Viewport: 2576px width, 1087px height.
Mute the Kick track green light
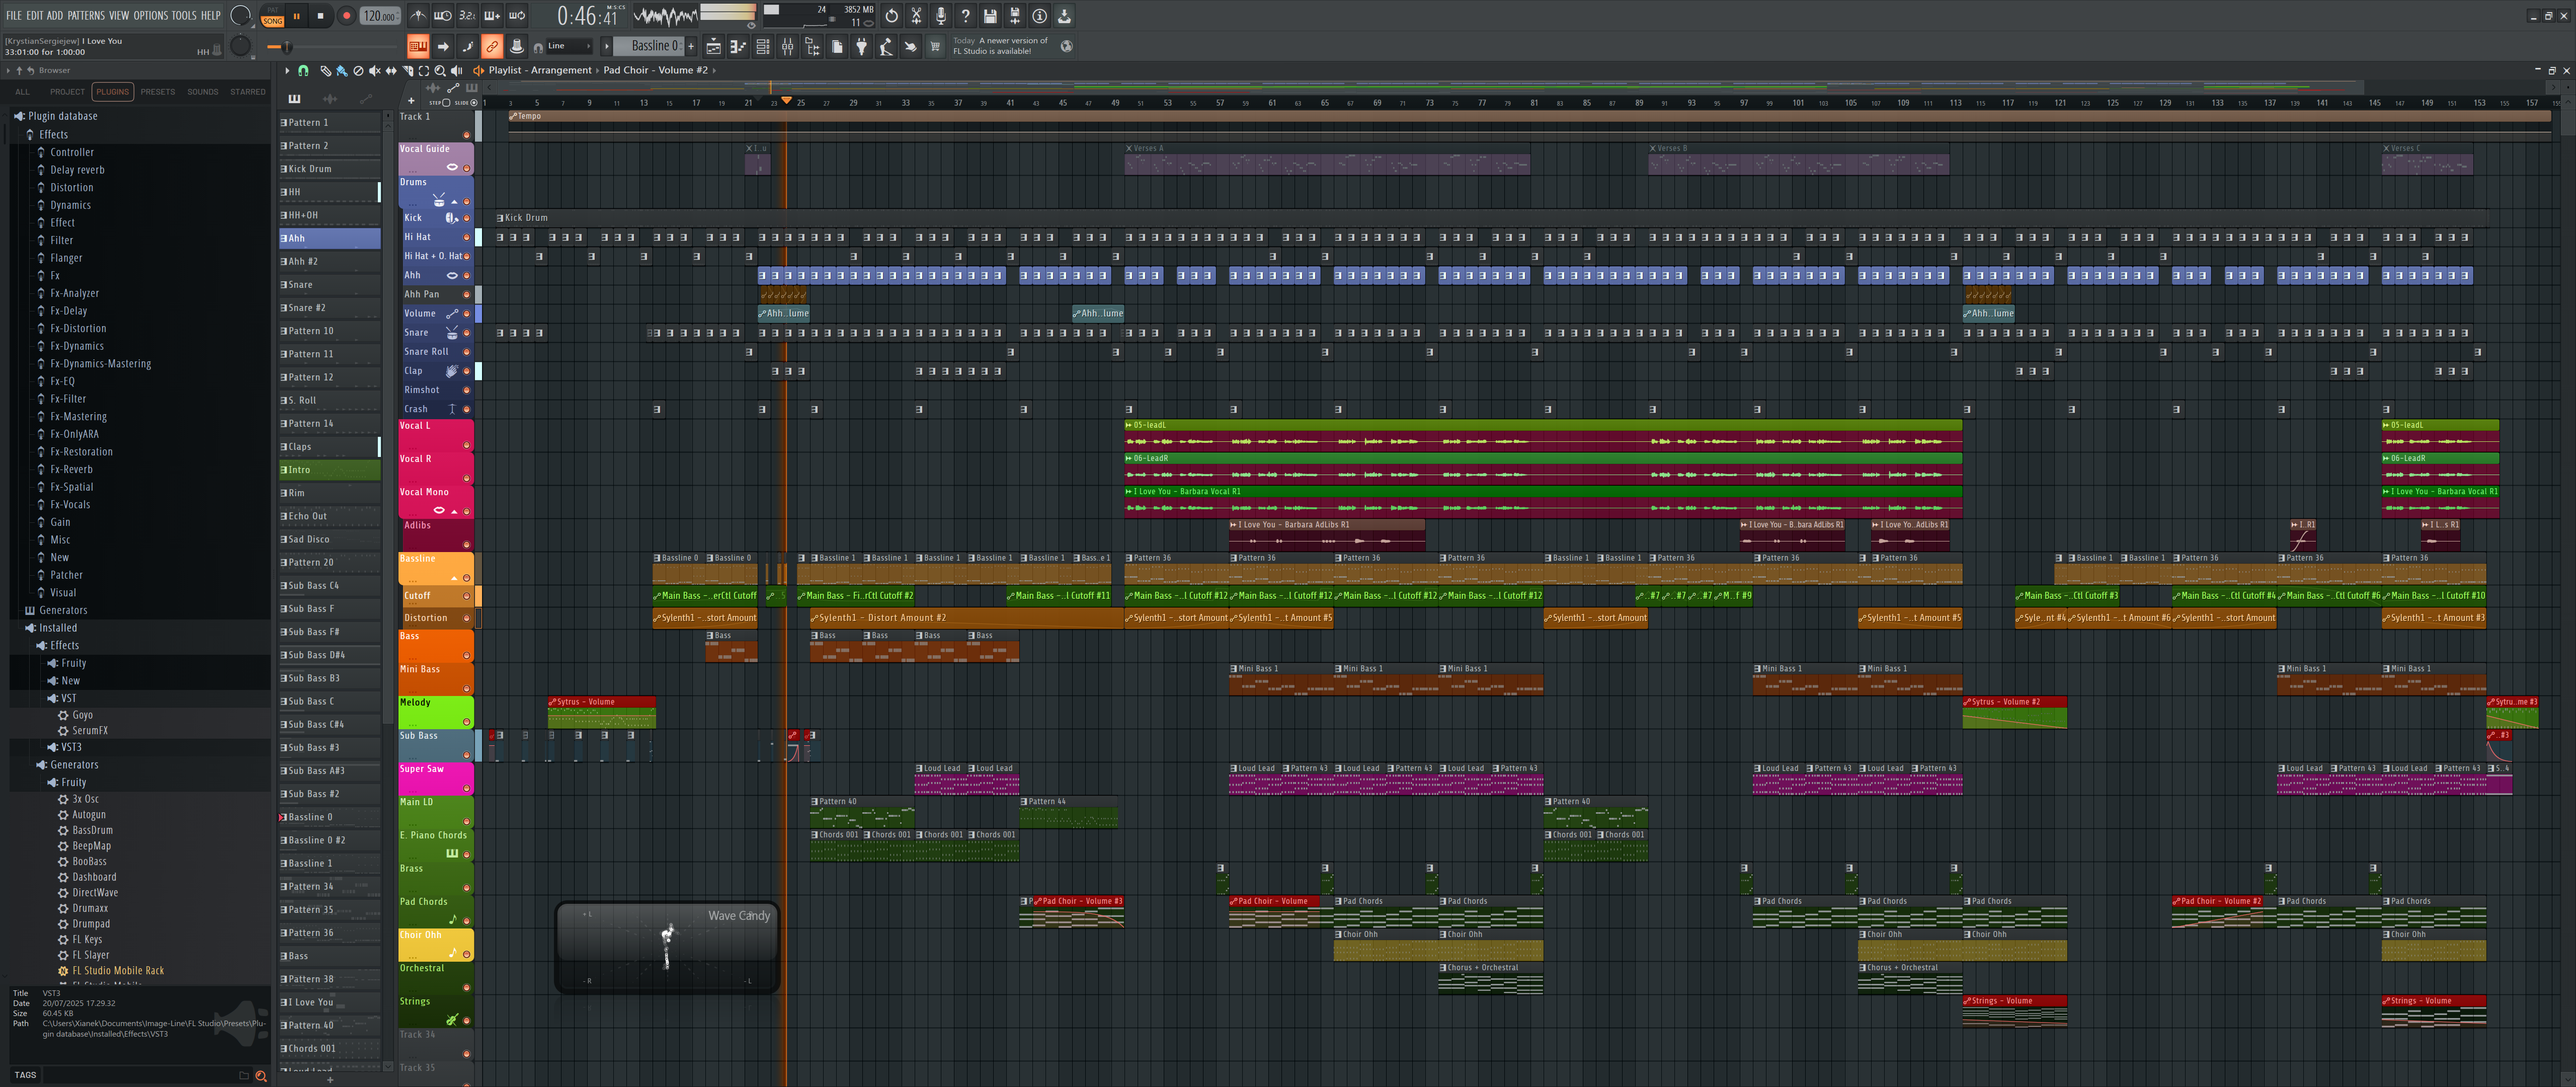(466, 218)
